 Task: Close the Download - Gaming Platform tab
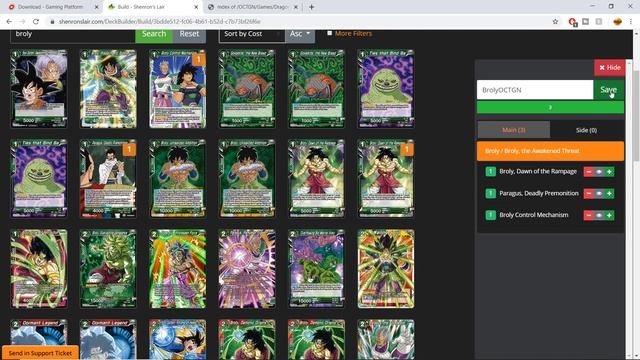(x=97, y=7)
